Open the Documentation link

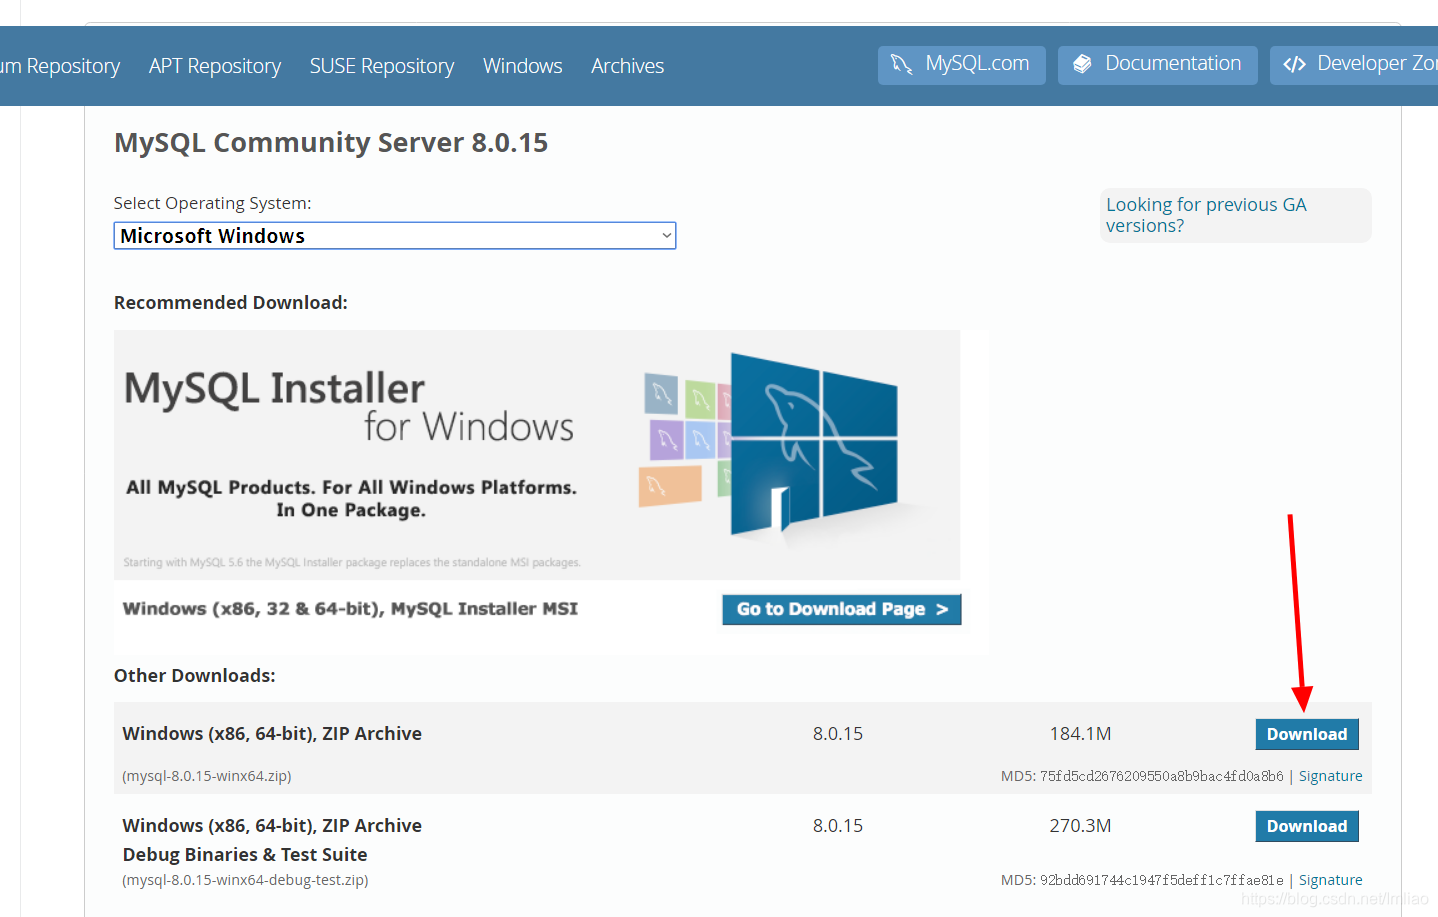coord(1158,65)
